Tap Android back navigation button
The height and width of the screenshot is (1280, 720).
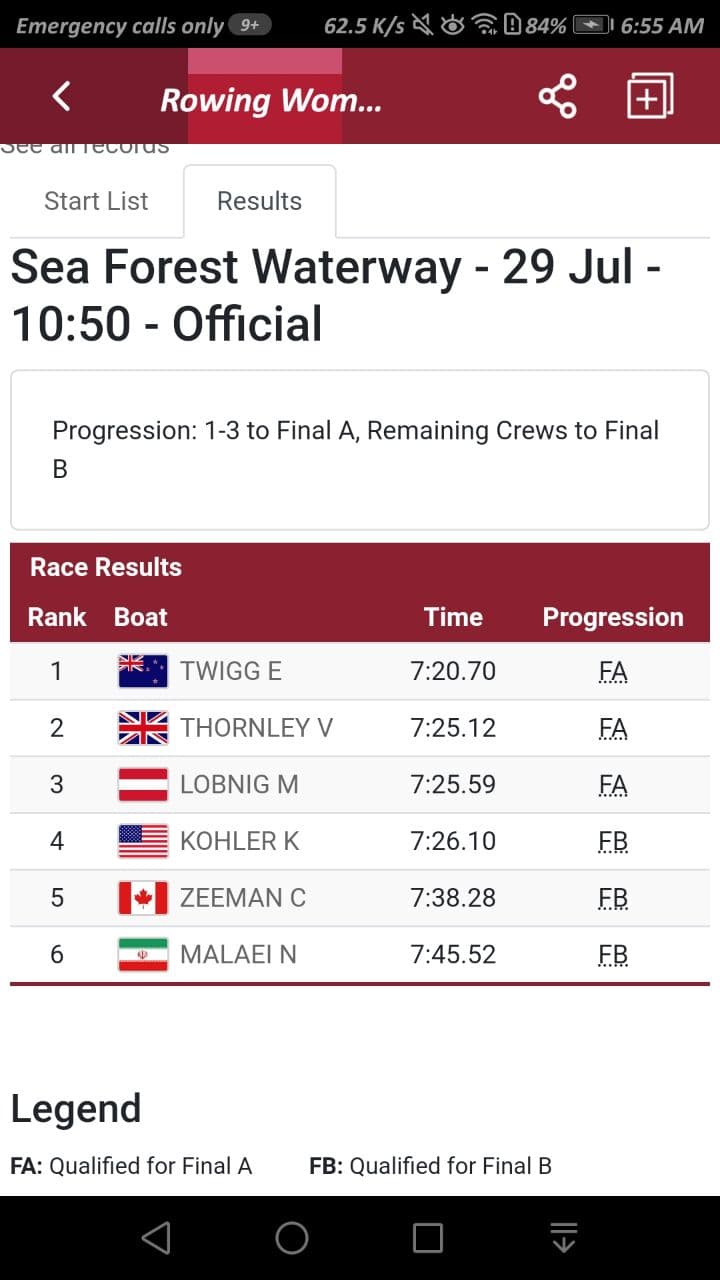coord(156,1238)
